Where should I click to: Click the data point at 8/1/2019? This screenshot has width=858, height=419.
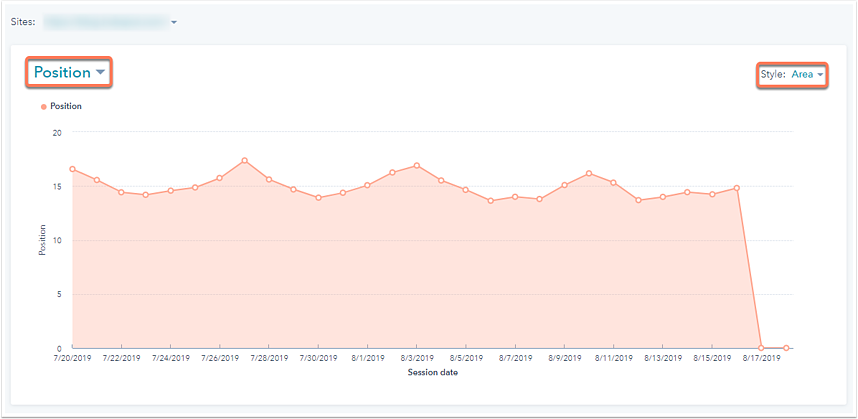pyautogui.click(x=367, y=185)
